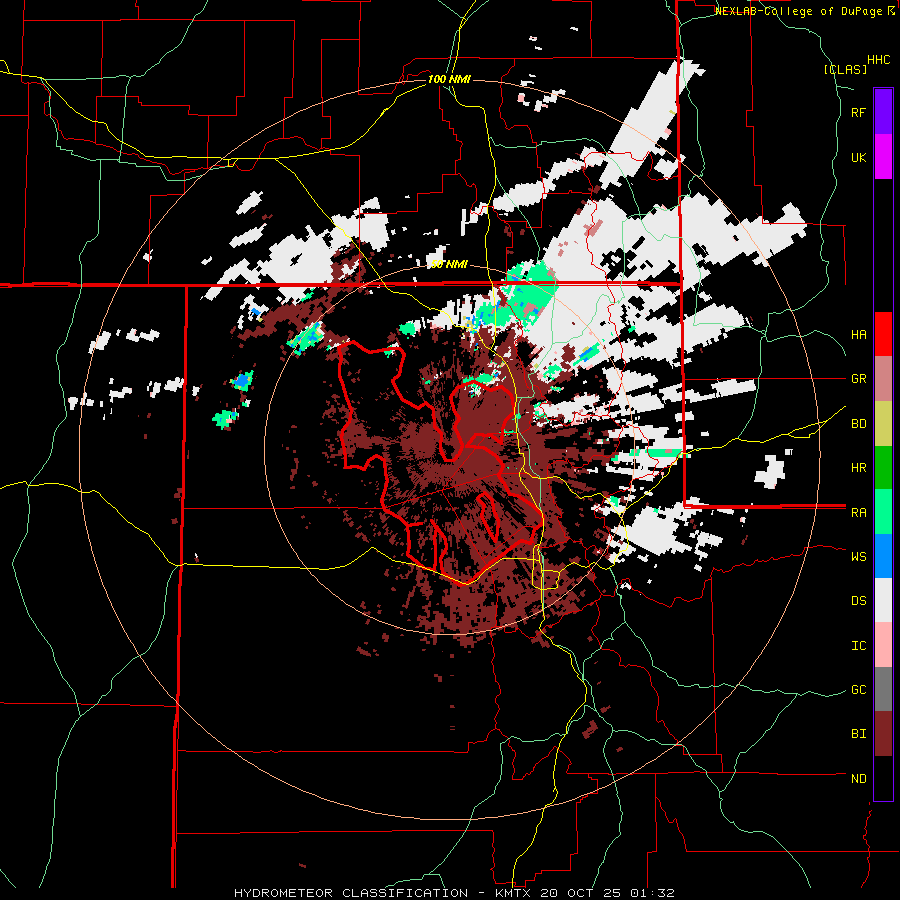Click the RA light green legend swatch
Screen dimensions: 900x900
(883, 512)
